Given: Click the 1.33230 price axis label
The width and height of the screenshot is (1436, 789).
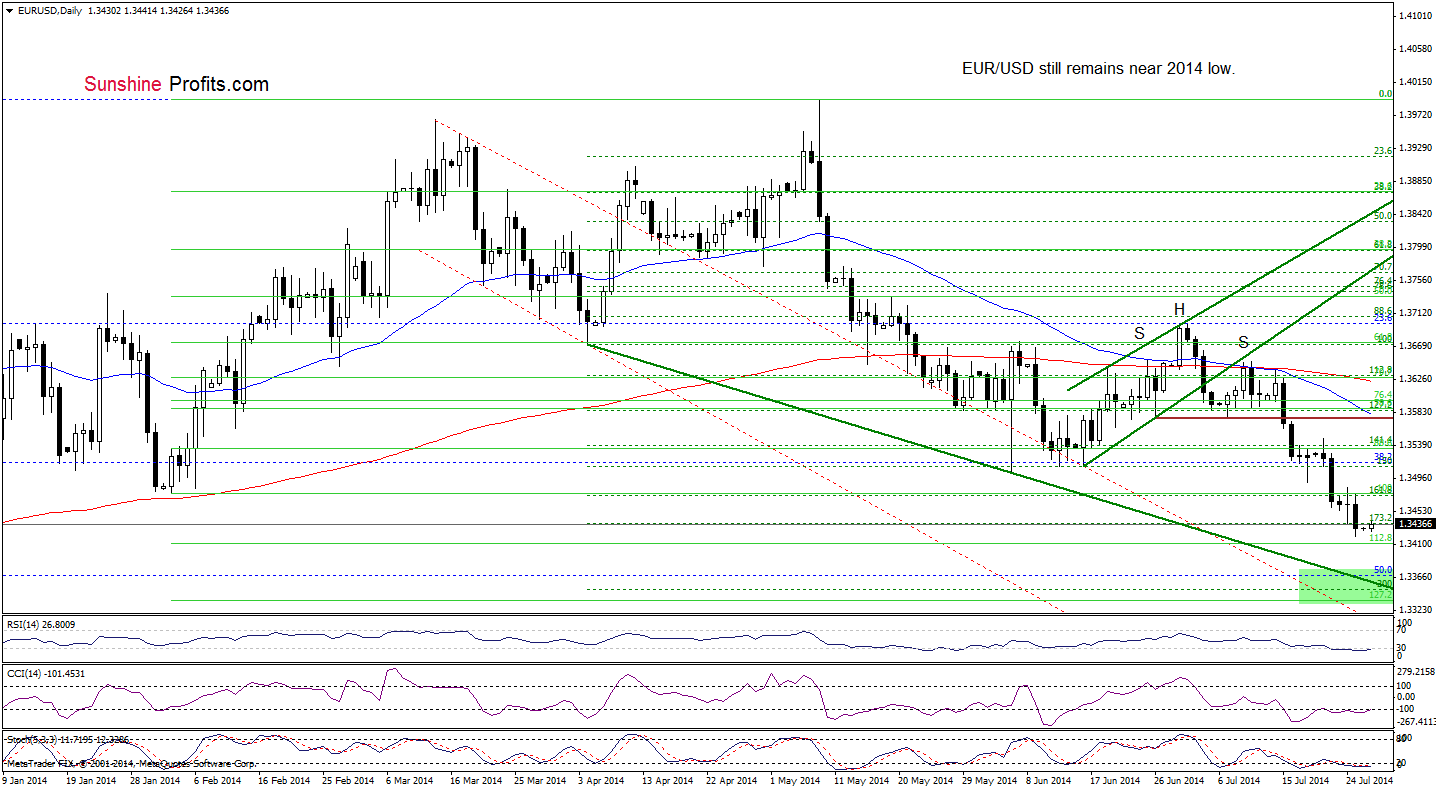Looking at the screenshot, I should tap(1416, 610).
